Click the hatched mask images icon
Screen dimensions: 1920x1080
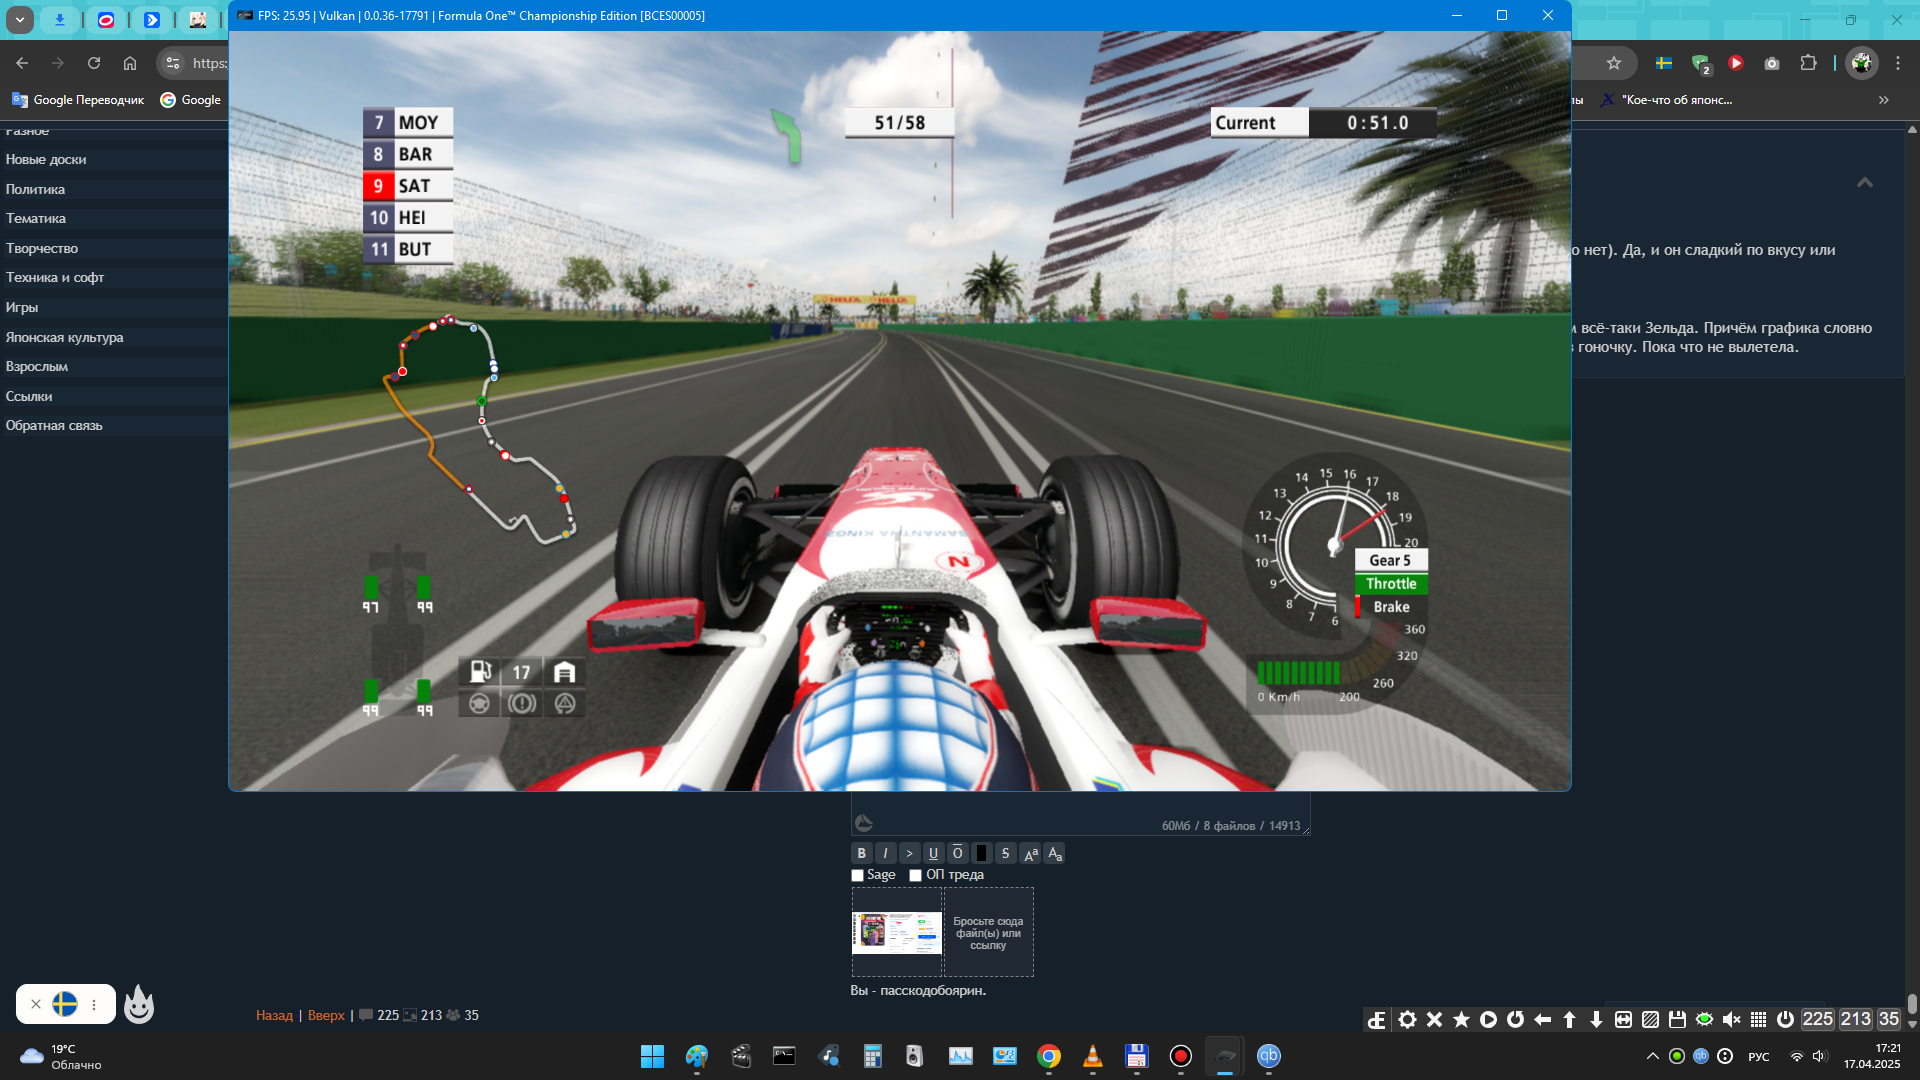pyautogui.click(x=1650, y=1019)
